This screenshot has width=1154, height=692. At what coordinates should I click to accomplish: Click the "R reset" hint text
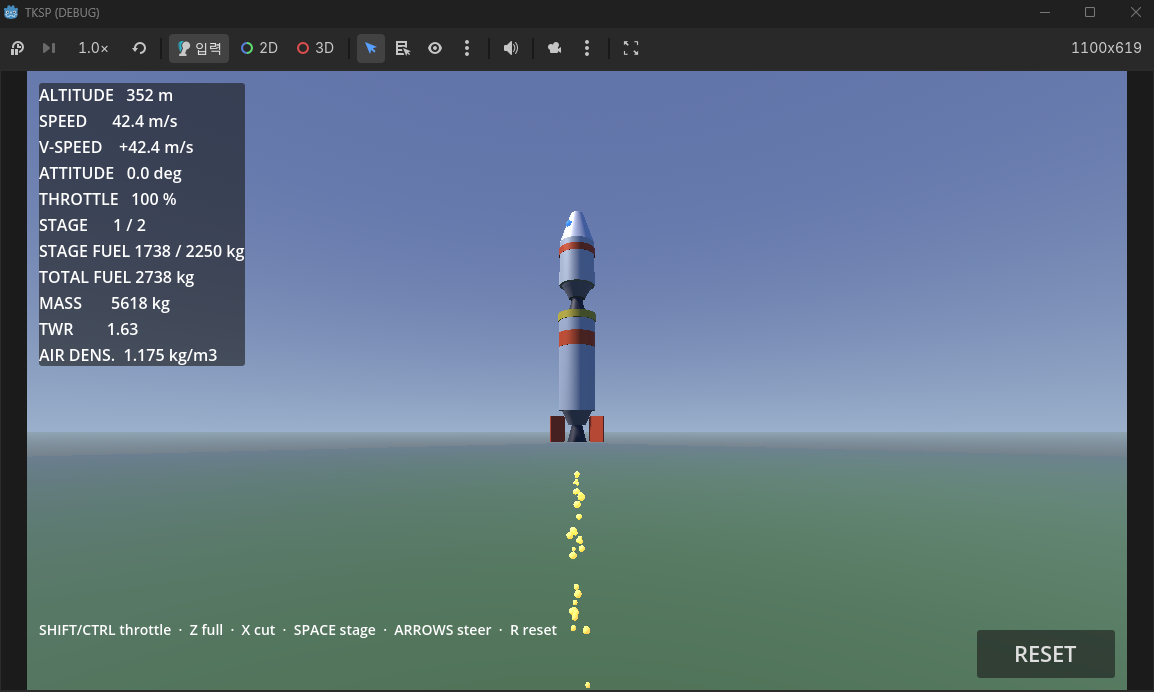[x=533, y=630]
